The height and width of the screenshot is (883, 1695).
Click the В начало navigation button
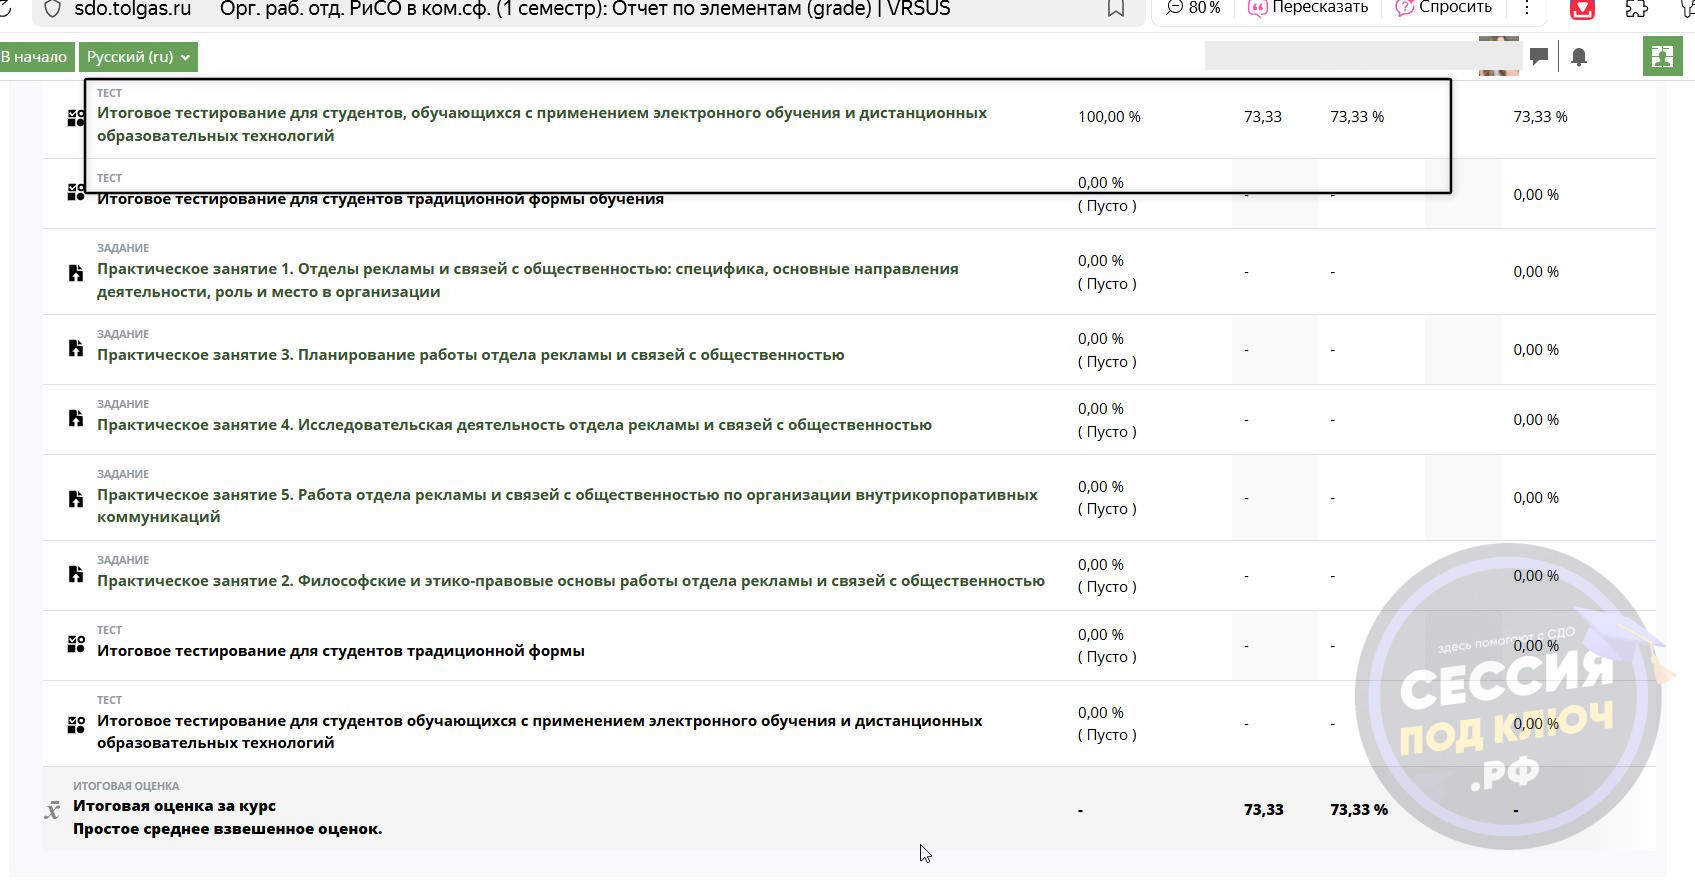click(x=34, y=57)
